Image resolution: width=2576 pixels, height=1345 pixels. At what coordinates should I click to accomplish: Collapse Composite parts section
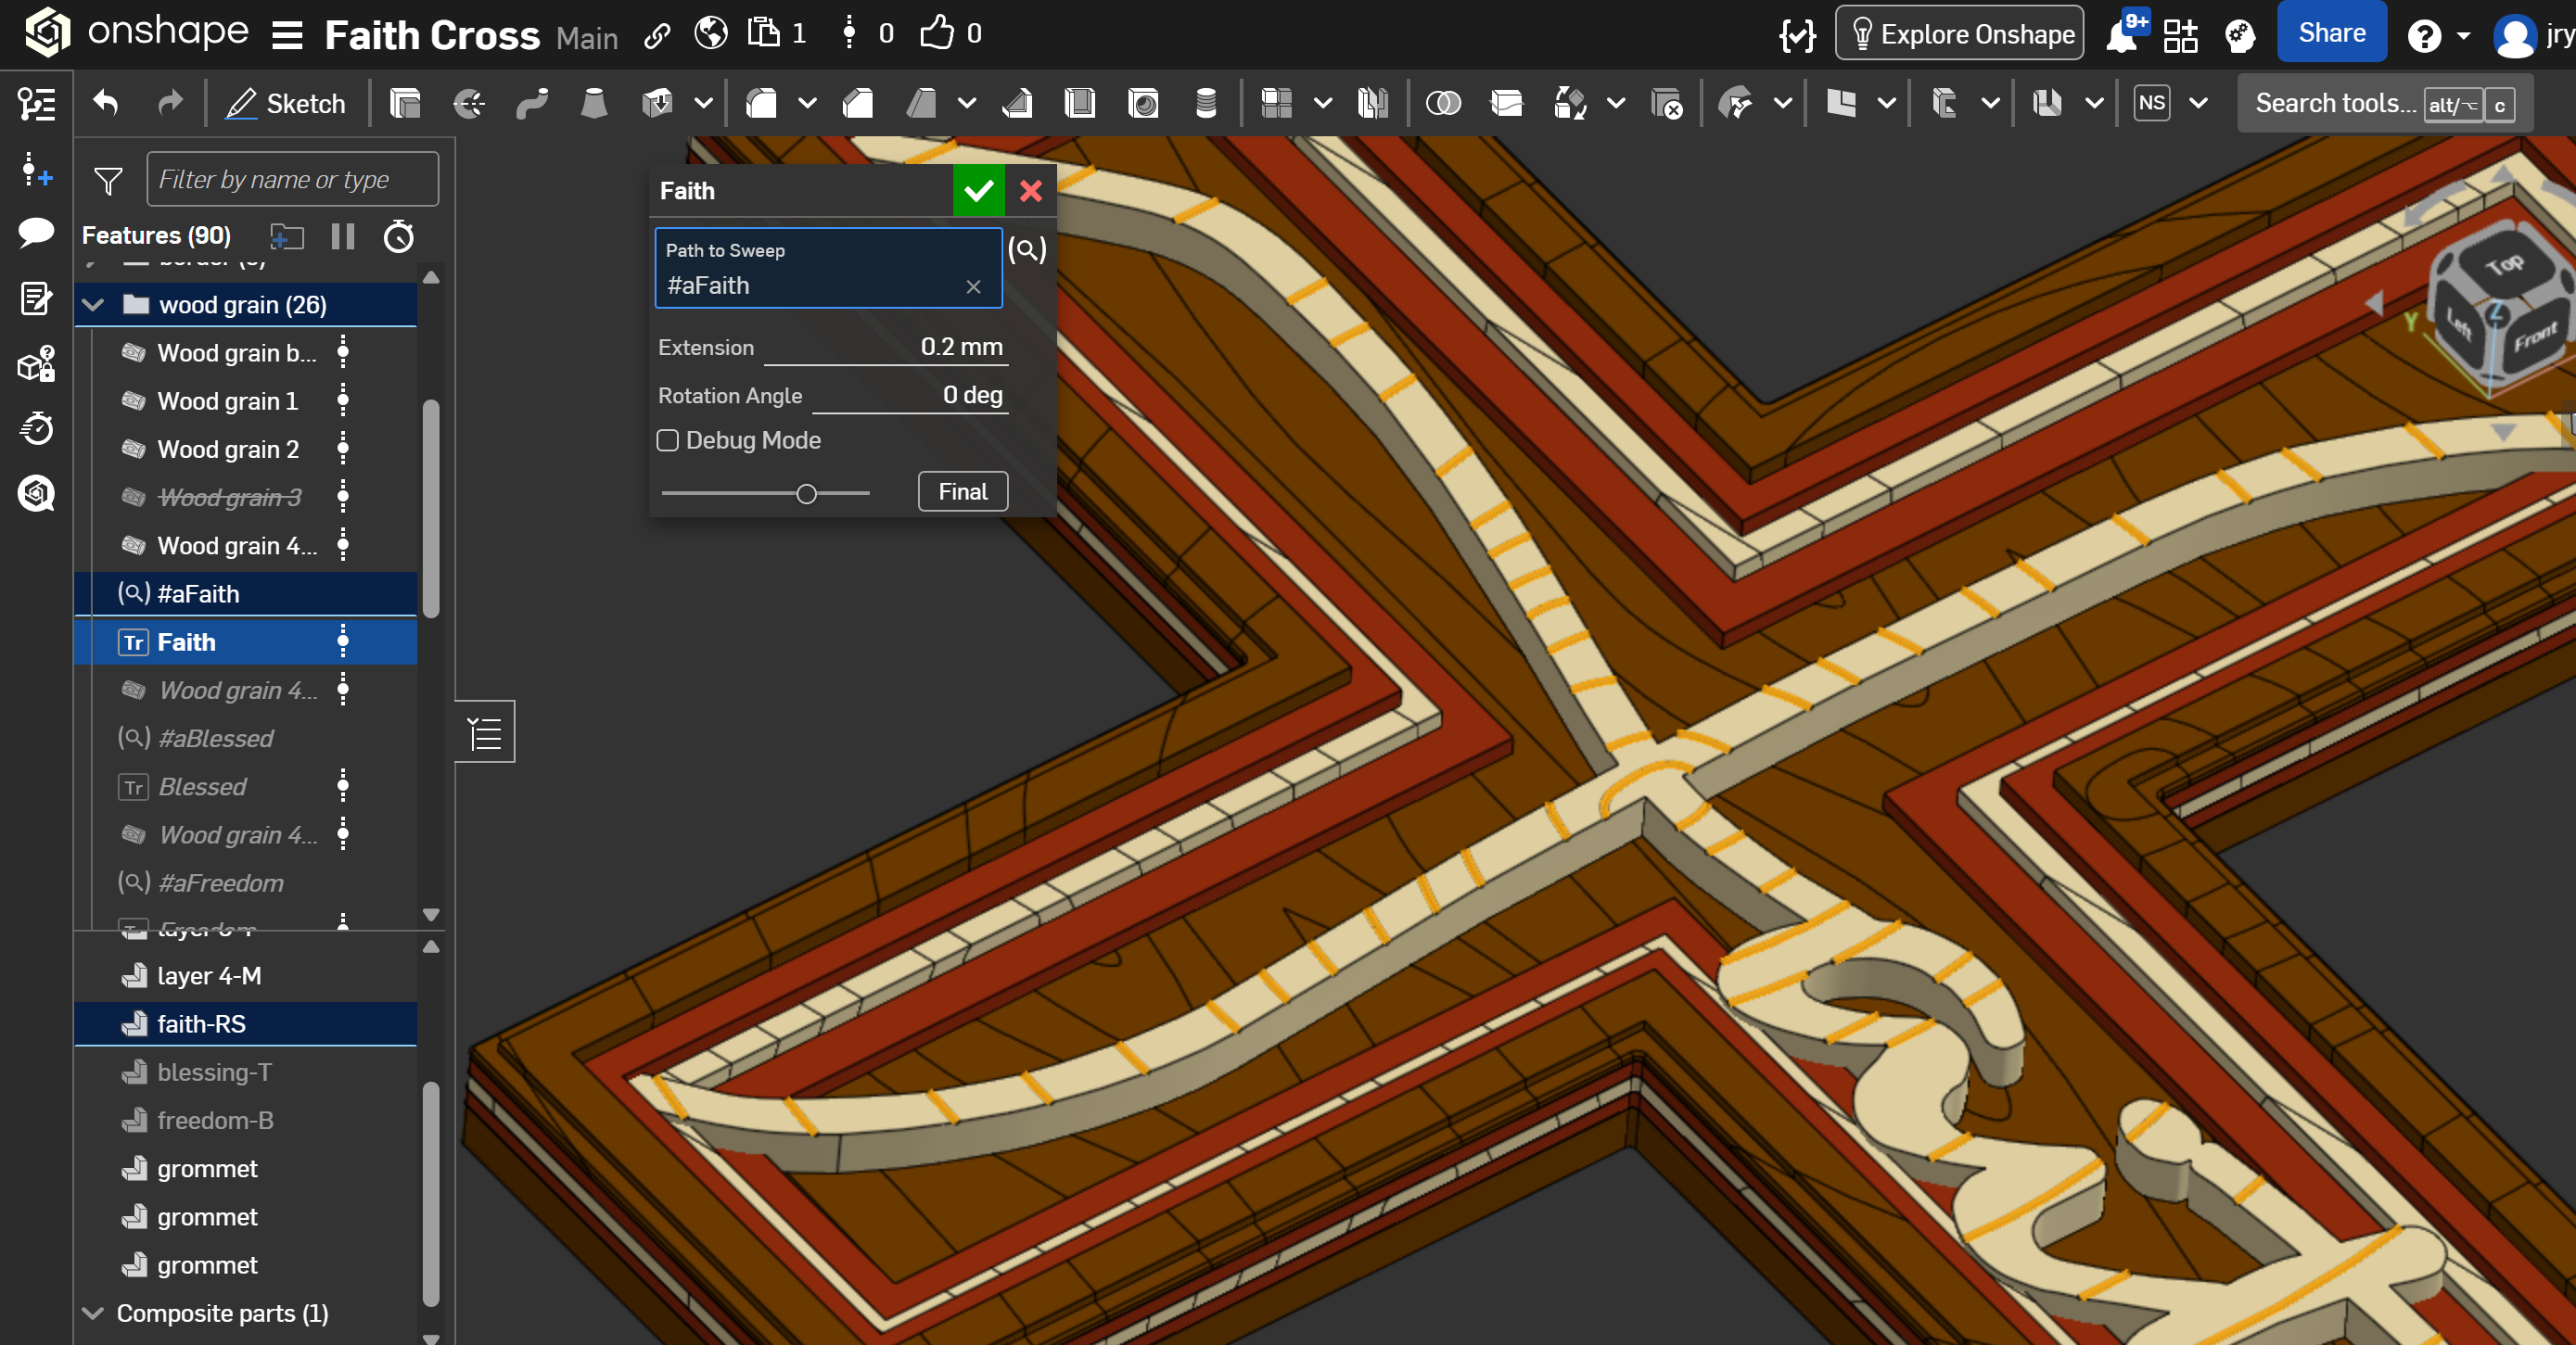[94, 1313]
